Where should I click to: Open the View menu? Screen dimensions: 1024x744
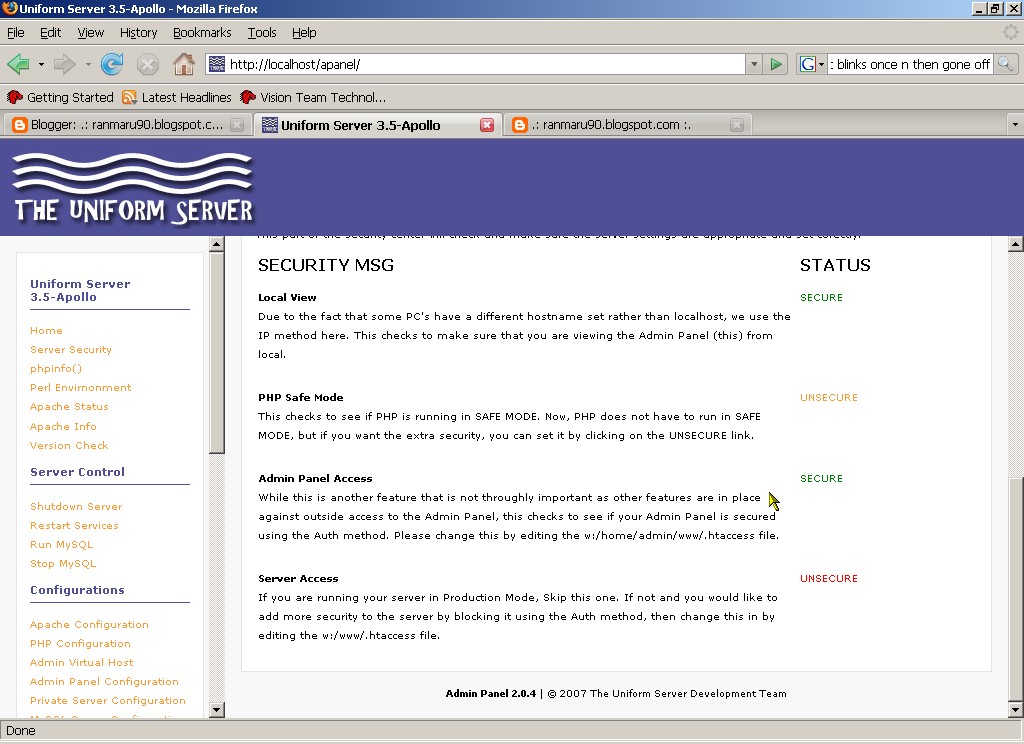point(90,33)
